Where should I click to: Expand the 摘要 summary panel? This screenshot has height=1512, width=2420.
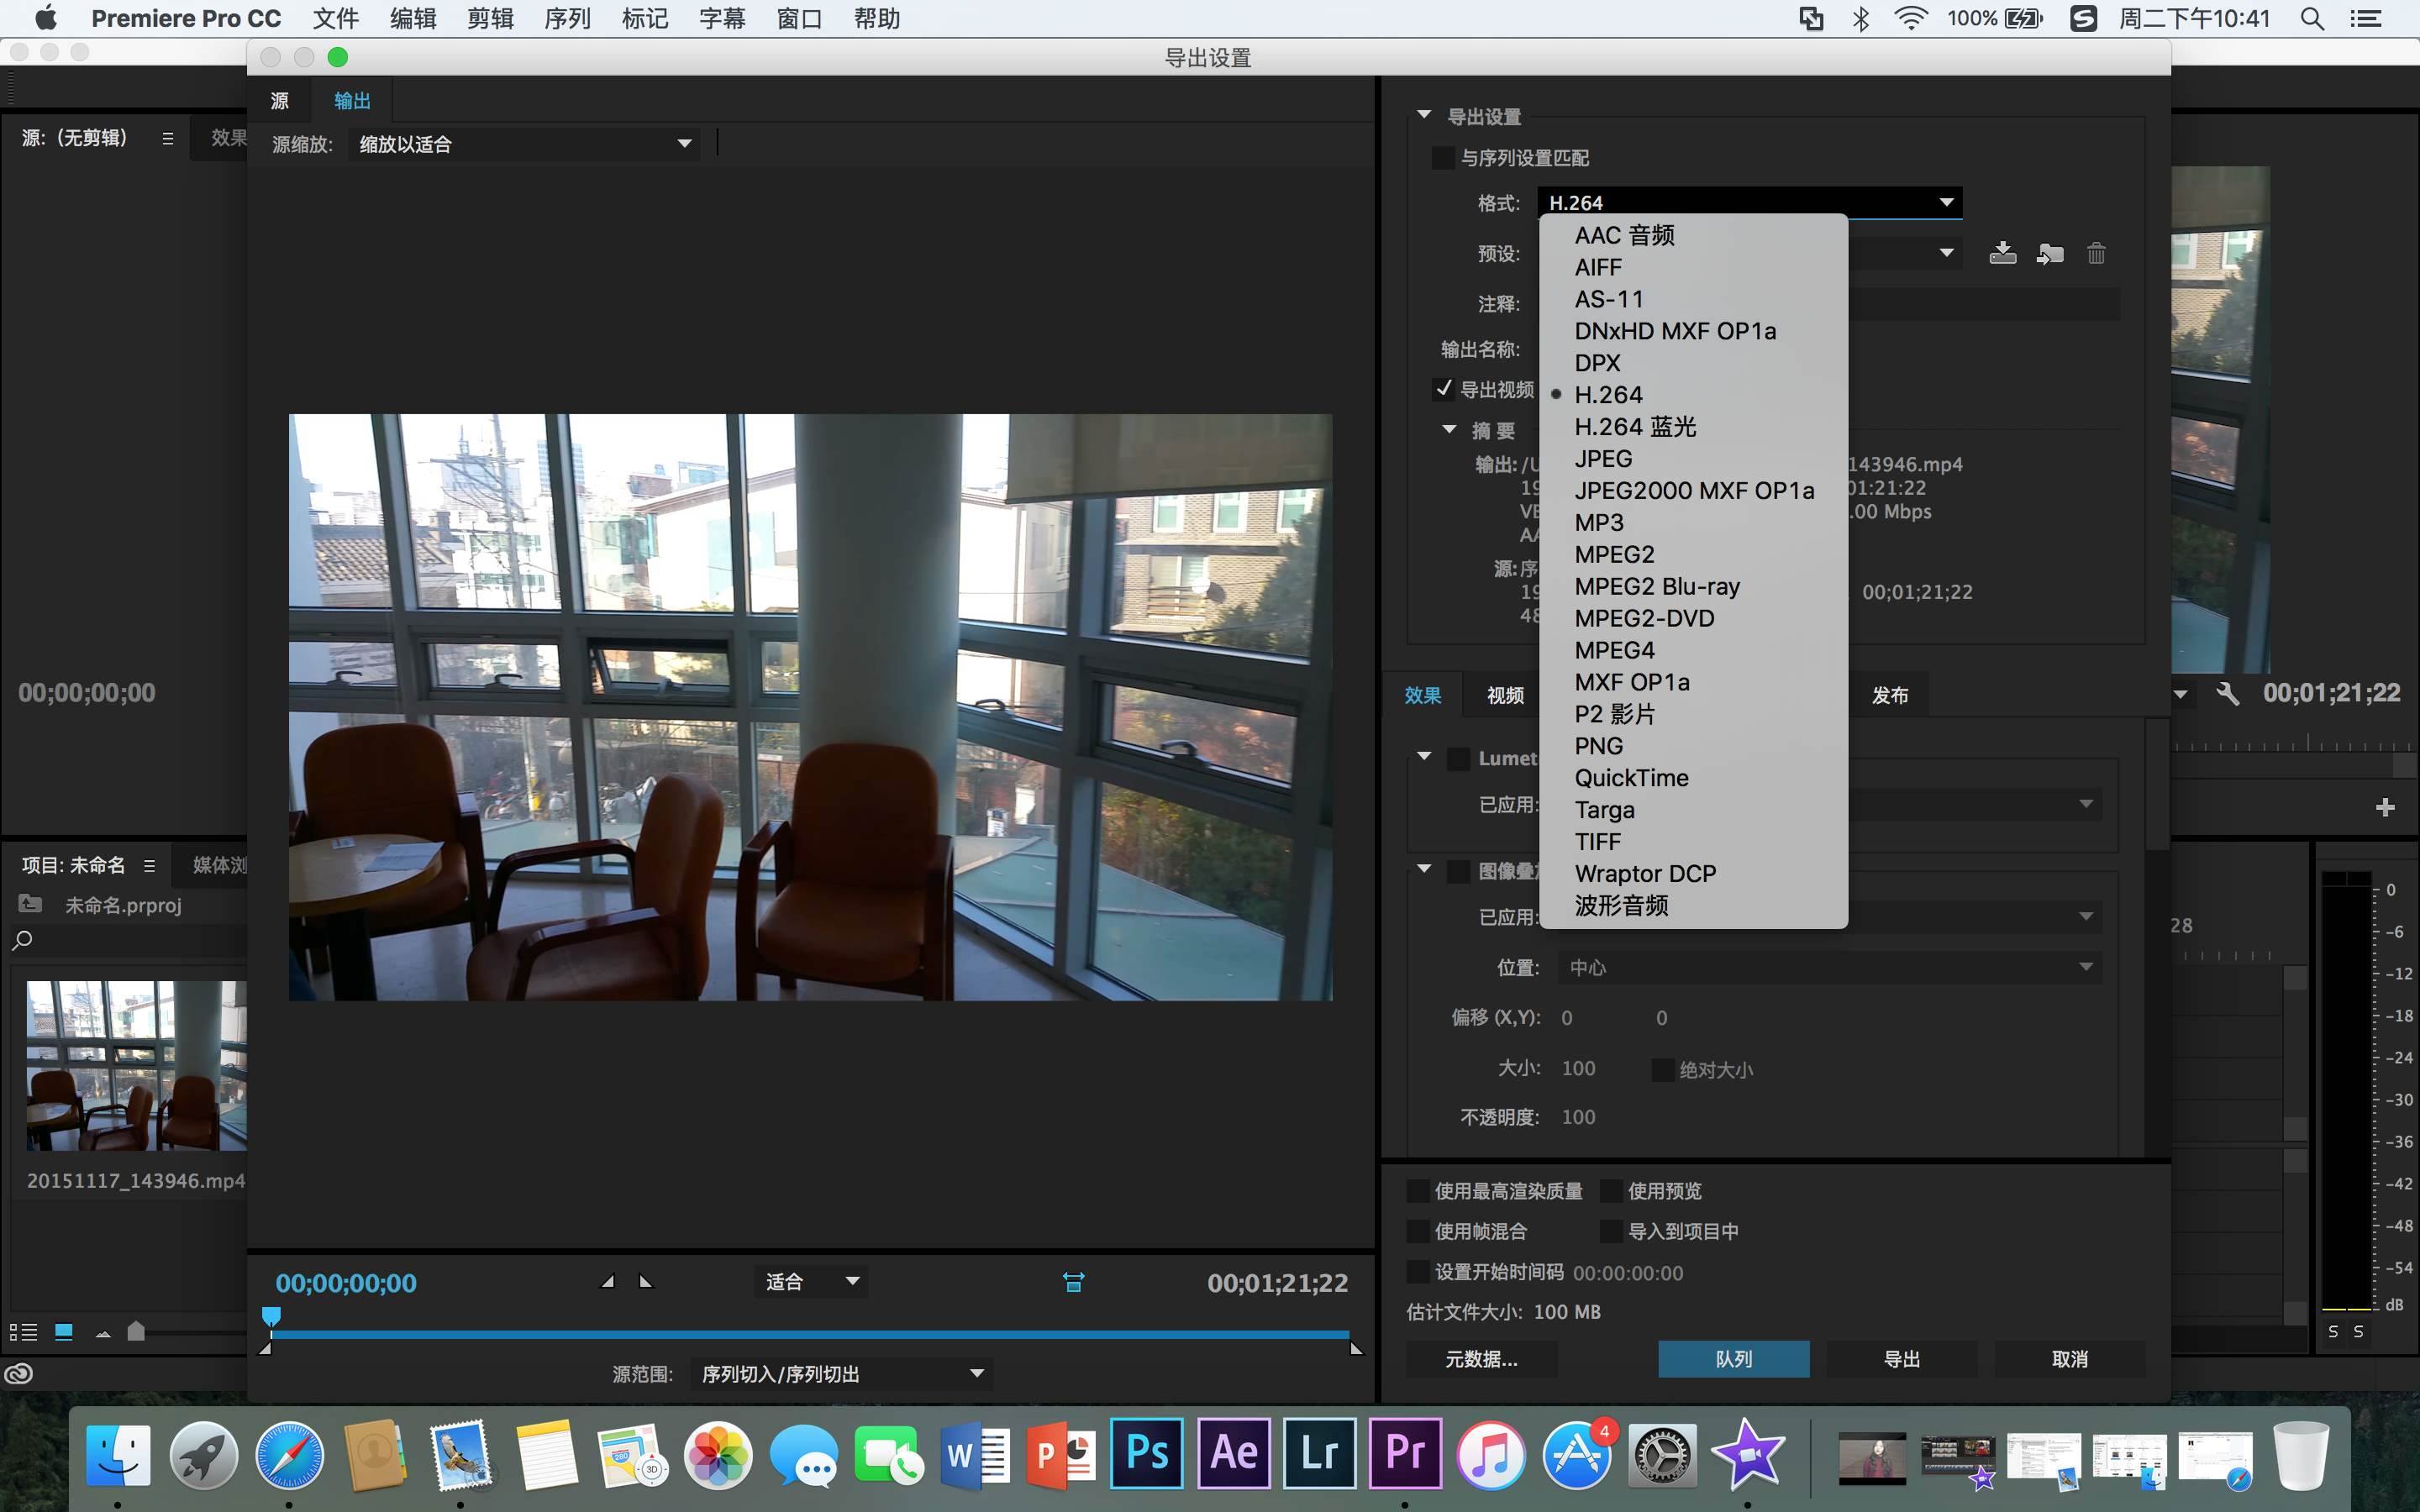click(1427, 432)
